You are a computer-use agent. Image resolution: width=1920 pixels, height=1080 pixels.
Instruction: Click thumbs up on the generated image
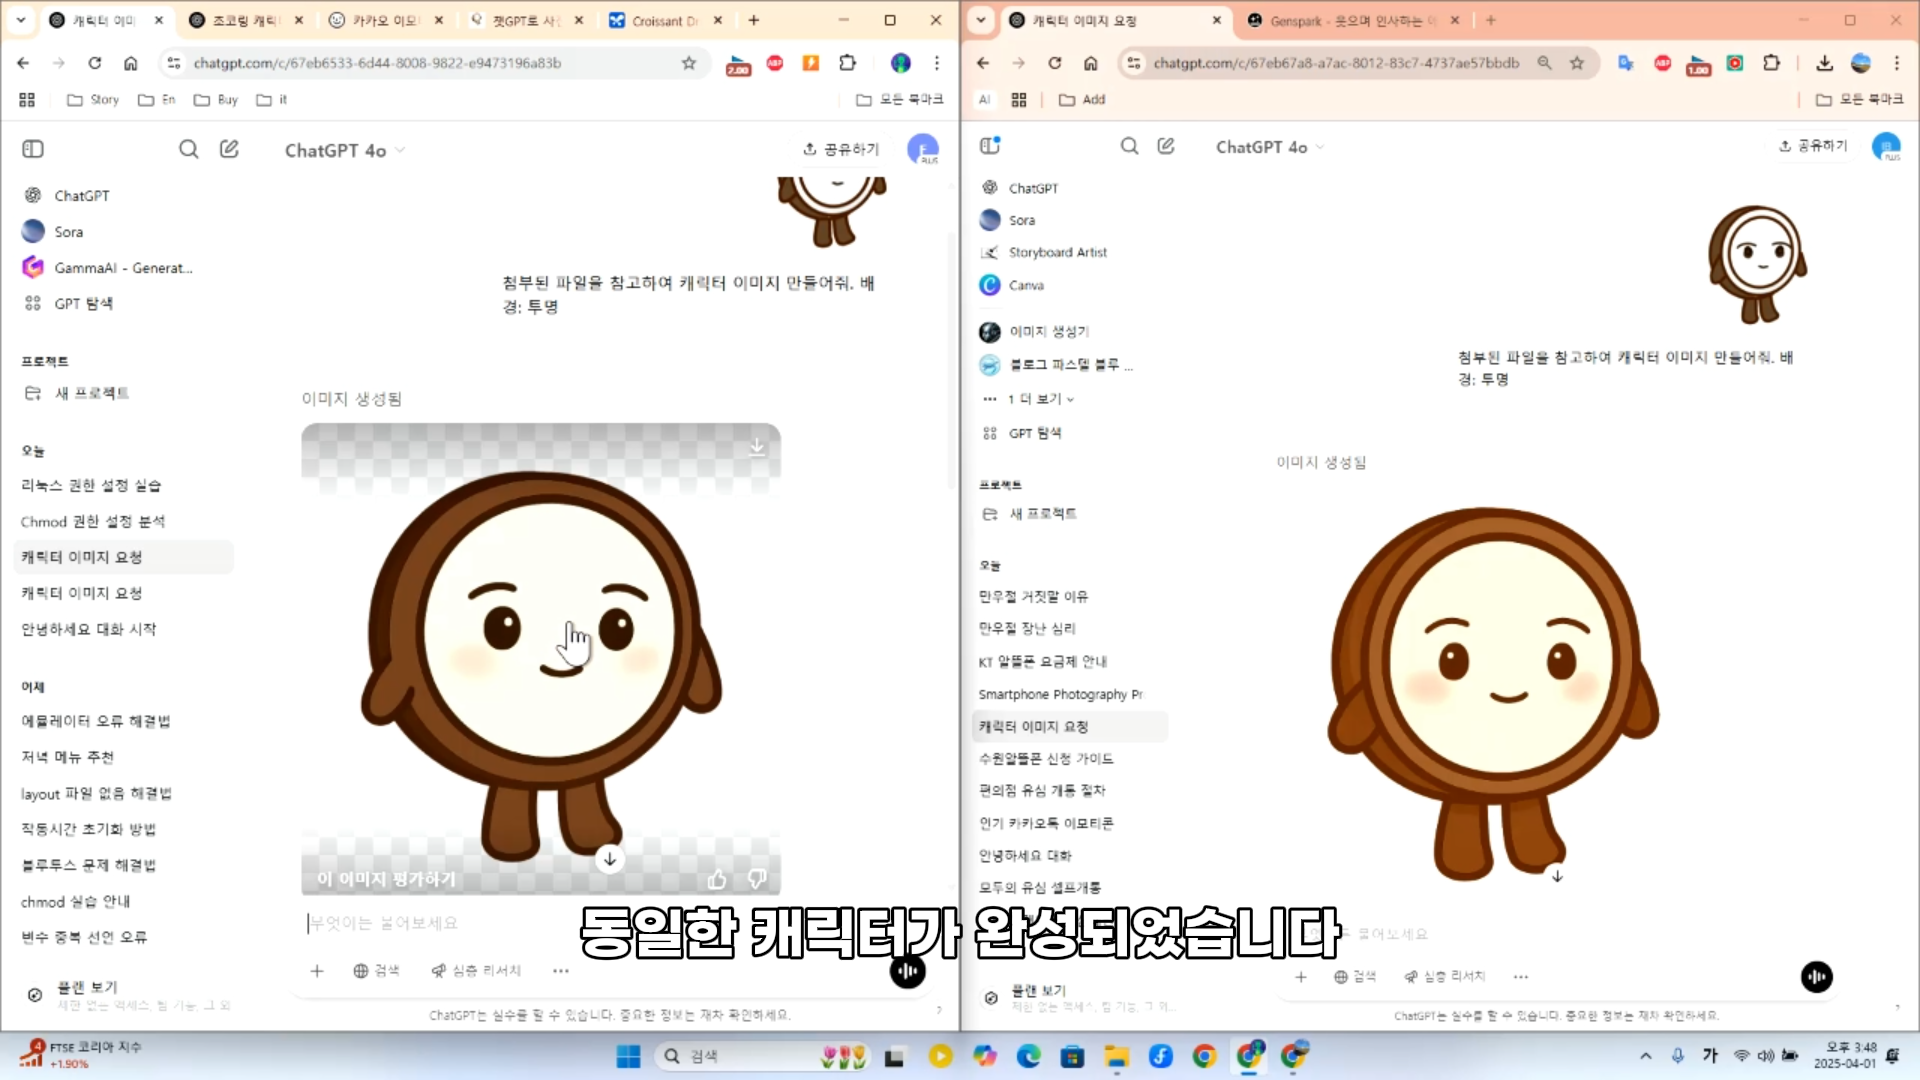pyautogui.click(x=717, y=879)
